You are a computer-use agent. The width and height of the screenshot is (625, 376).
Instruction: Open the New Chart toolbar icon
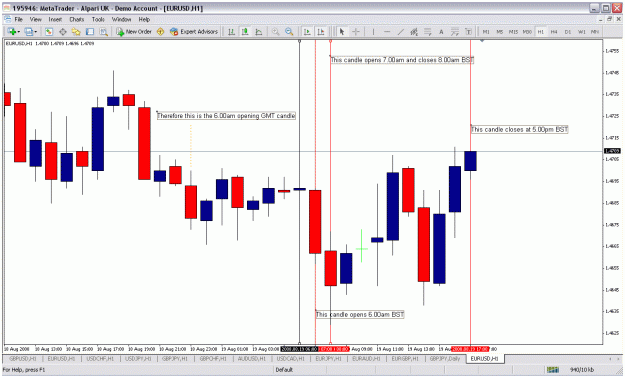coord(12,31)
